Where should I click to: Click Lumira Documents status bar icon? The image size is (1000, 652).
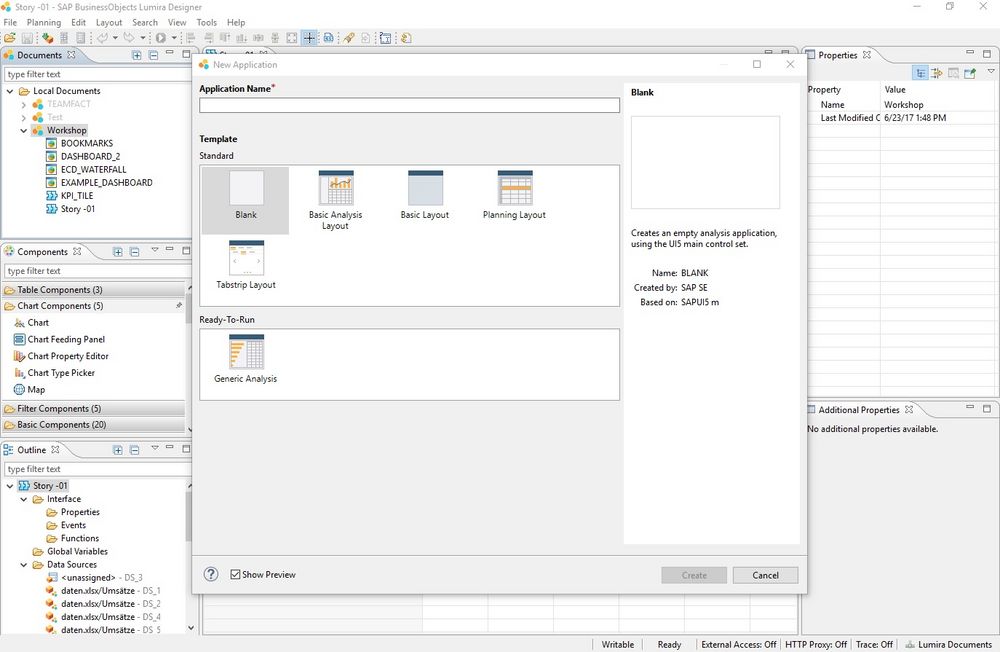click(910, 644)
